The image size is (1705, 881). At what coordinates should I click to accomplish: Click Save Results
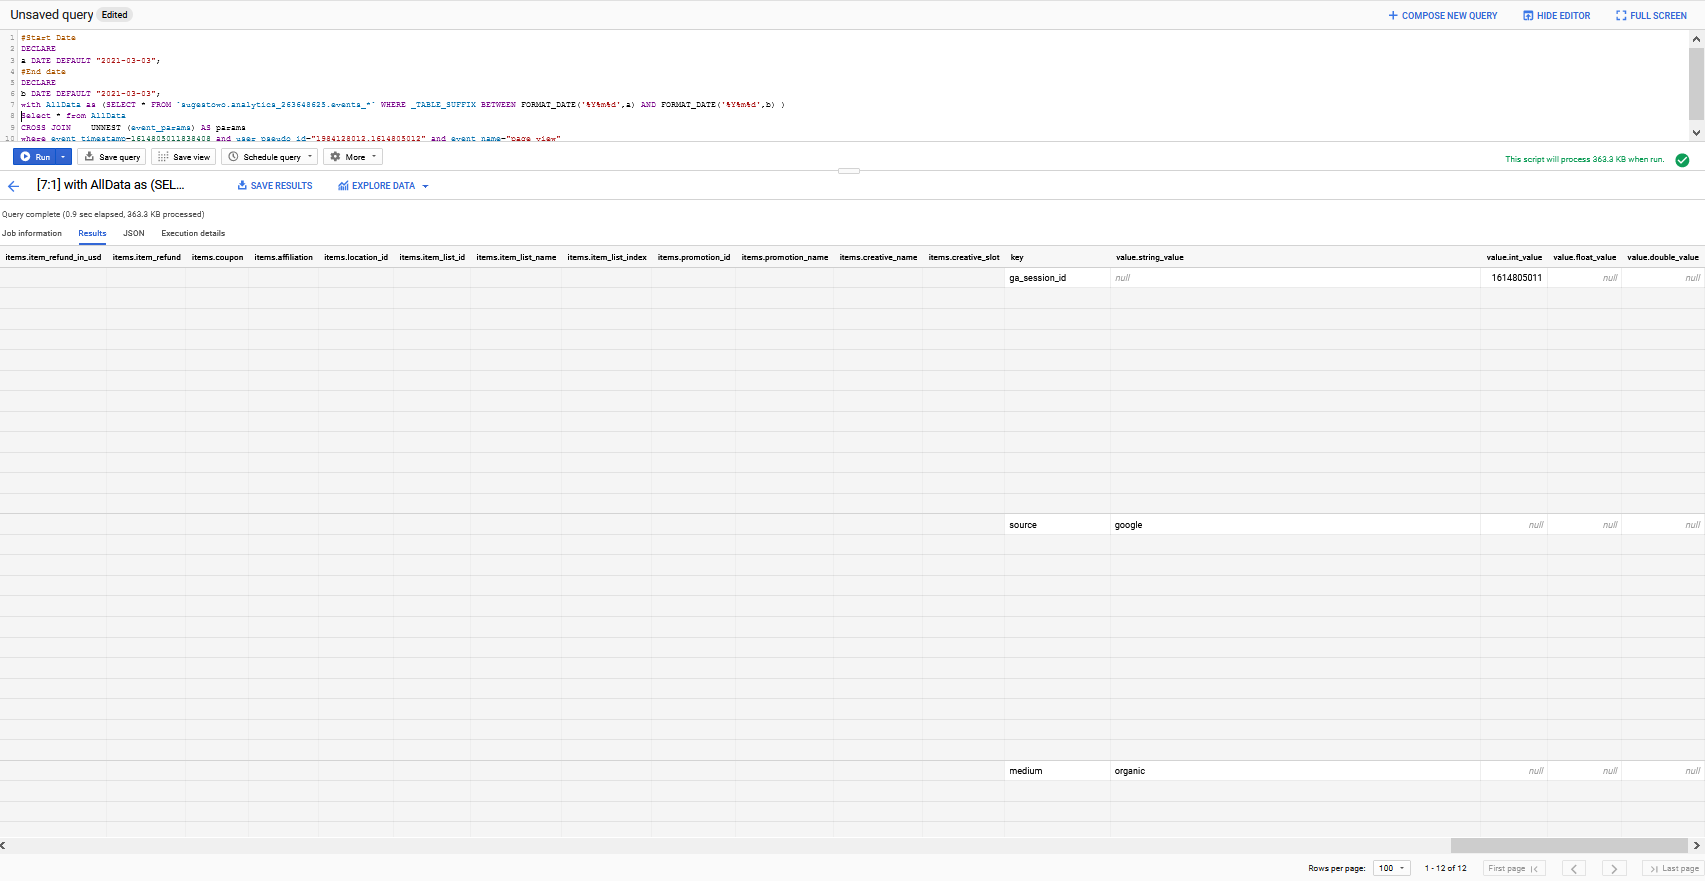pyautogui.click(x=275, y=186)
